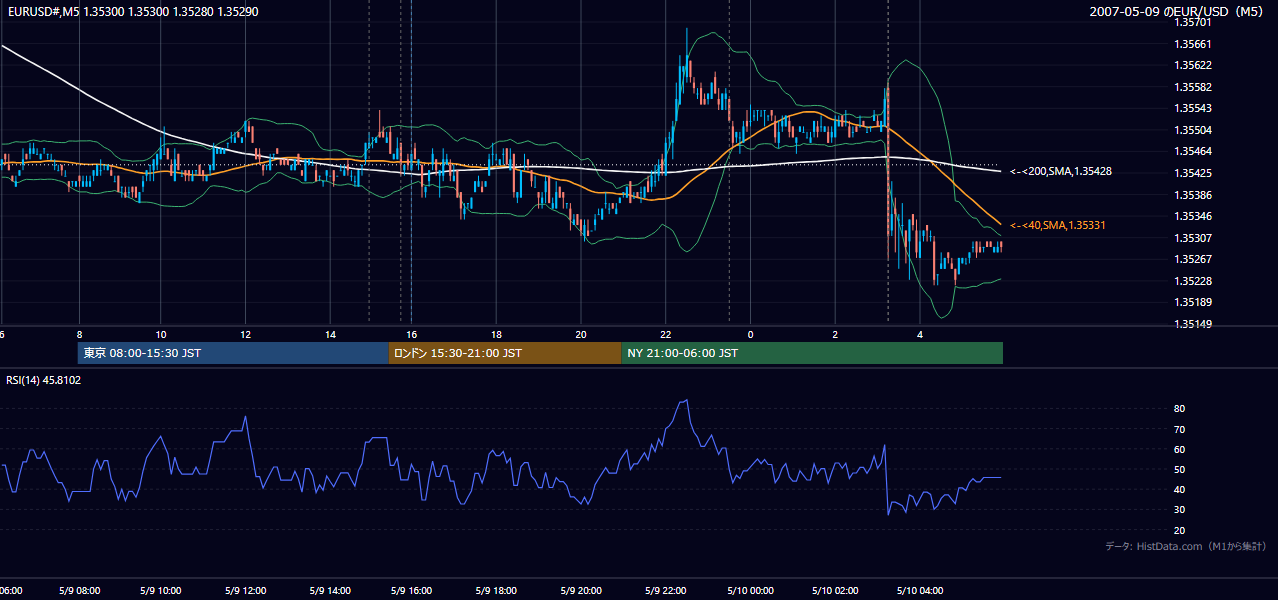
Task: Click the '5/10 02:00' bottom time label
Action: pos(835,591)
